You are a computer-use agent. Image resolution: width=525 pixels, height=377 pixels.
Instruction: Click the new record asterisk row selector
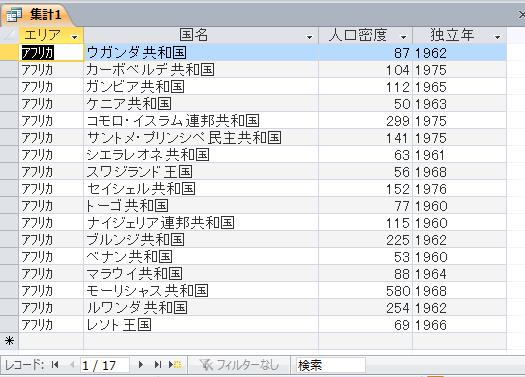[x=9, y=341]
